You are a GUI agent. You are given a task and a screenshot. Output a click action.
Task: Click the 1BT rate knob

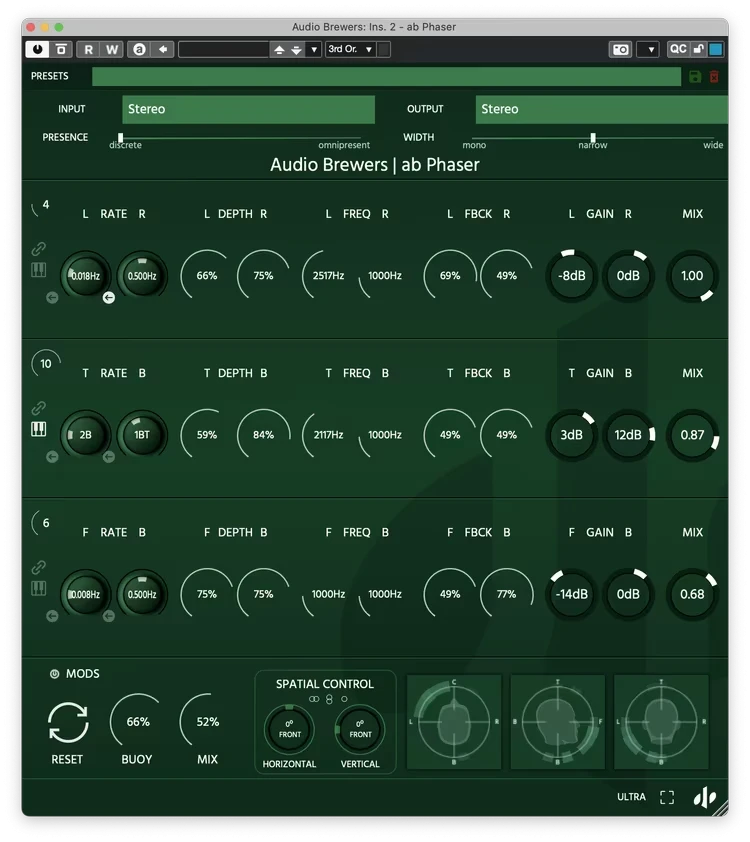(142, 434)
